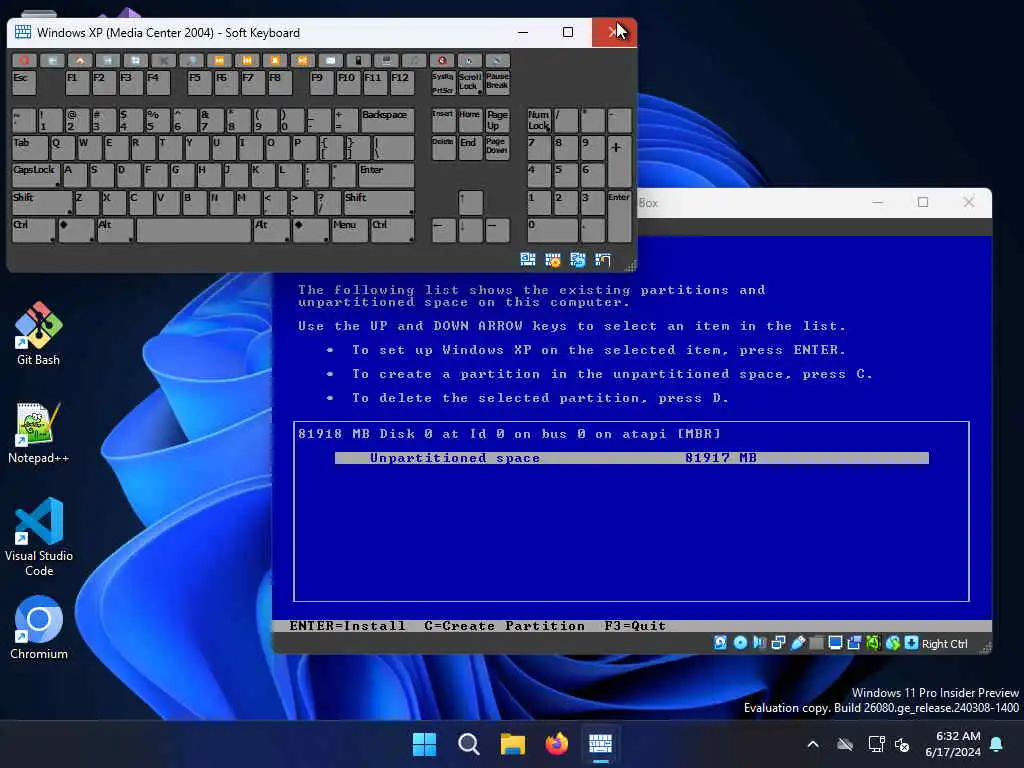Click the F8 key on soft keyboard
The image size is (1024, 768).
point(280,83)
